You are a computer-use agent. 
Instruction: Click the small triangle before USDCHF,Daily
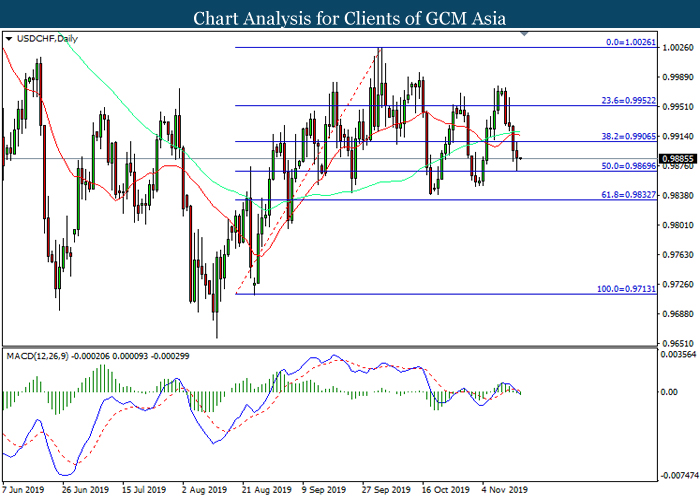(9, 39)
